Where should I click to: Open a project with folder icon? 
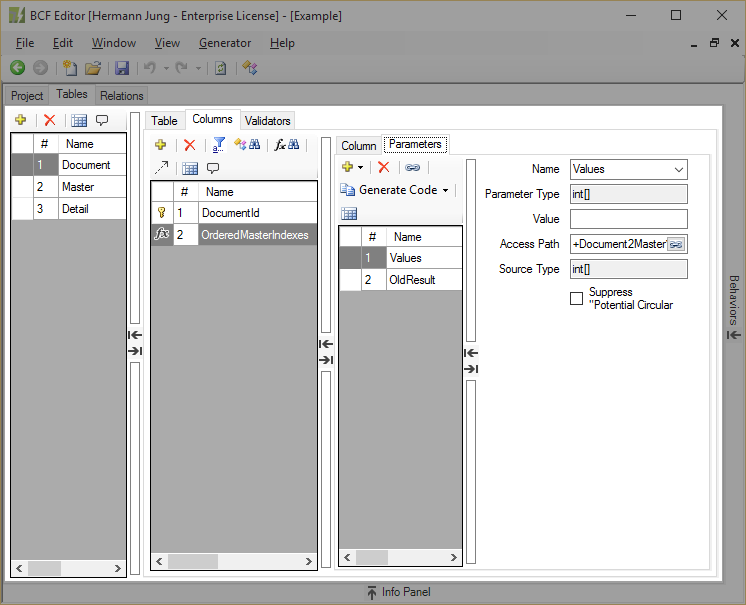pyautogui.click(x=93, y=68)
